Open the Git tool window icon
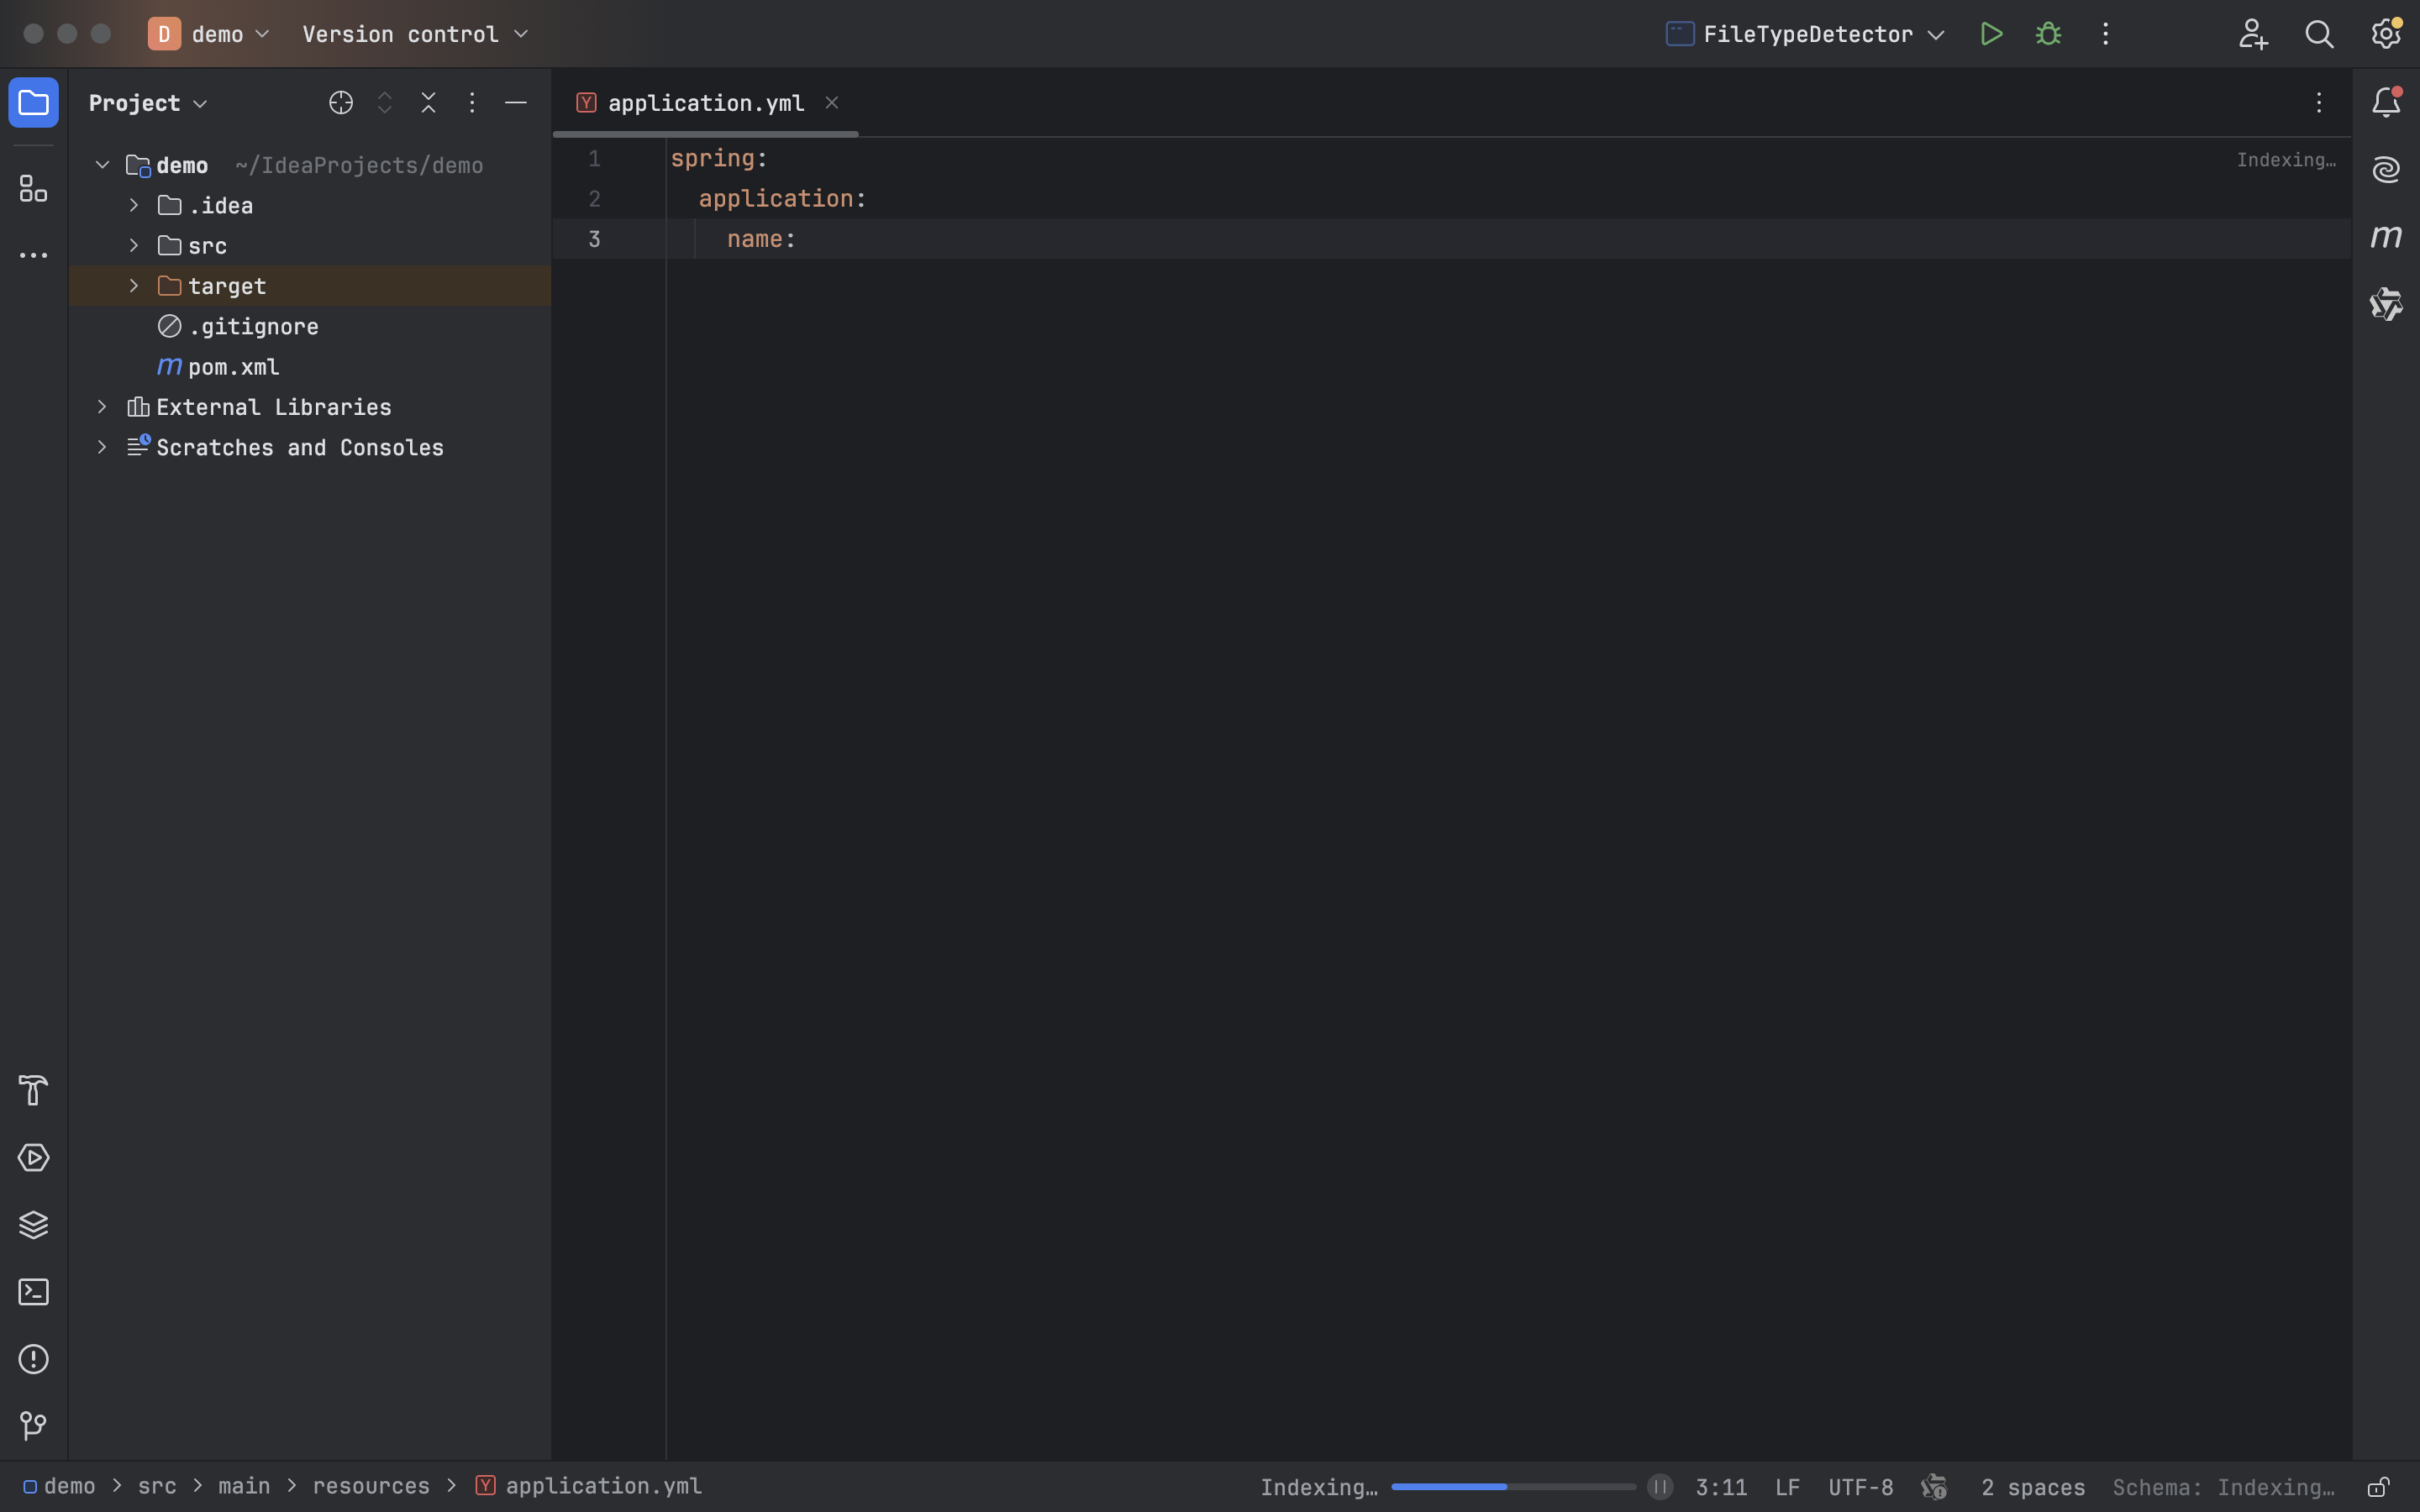Screen dimensions: 2420x1512 (x=33, y=1426)
